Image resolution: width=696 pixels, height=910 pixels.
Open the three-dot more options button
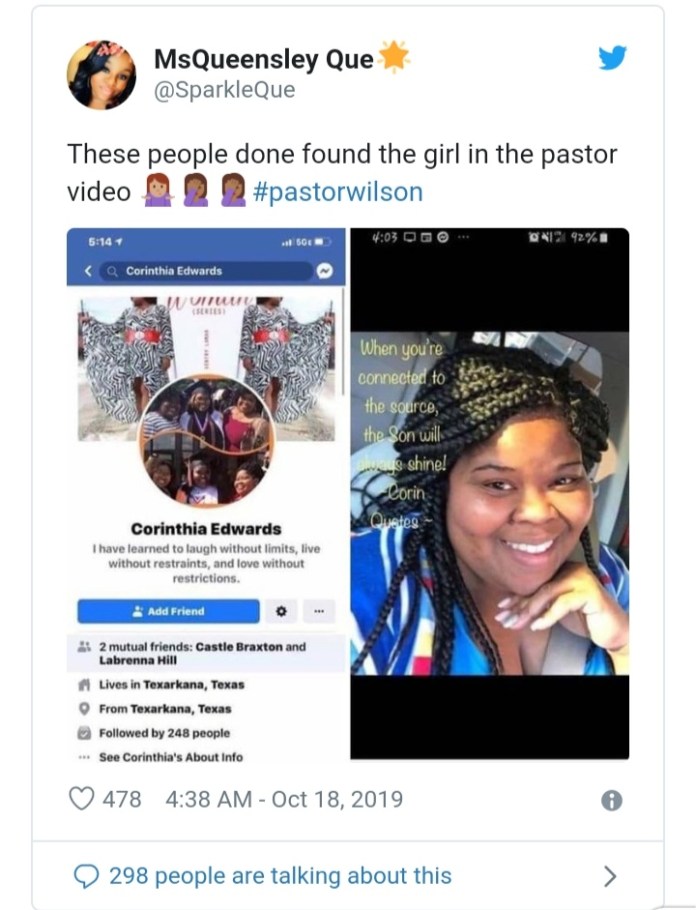point(319,611)
